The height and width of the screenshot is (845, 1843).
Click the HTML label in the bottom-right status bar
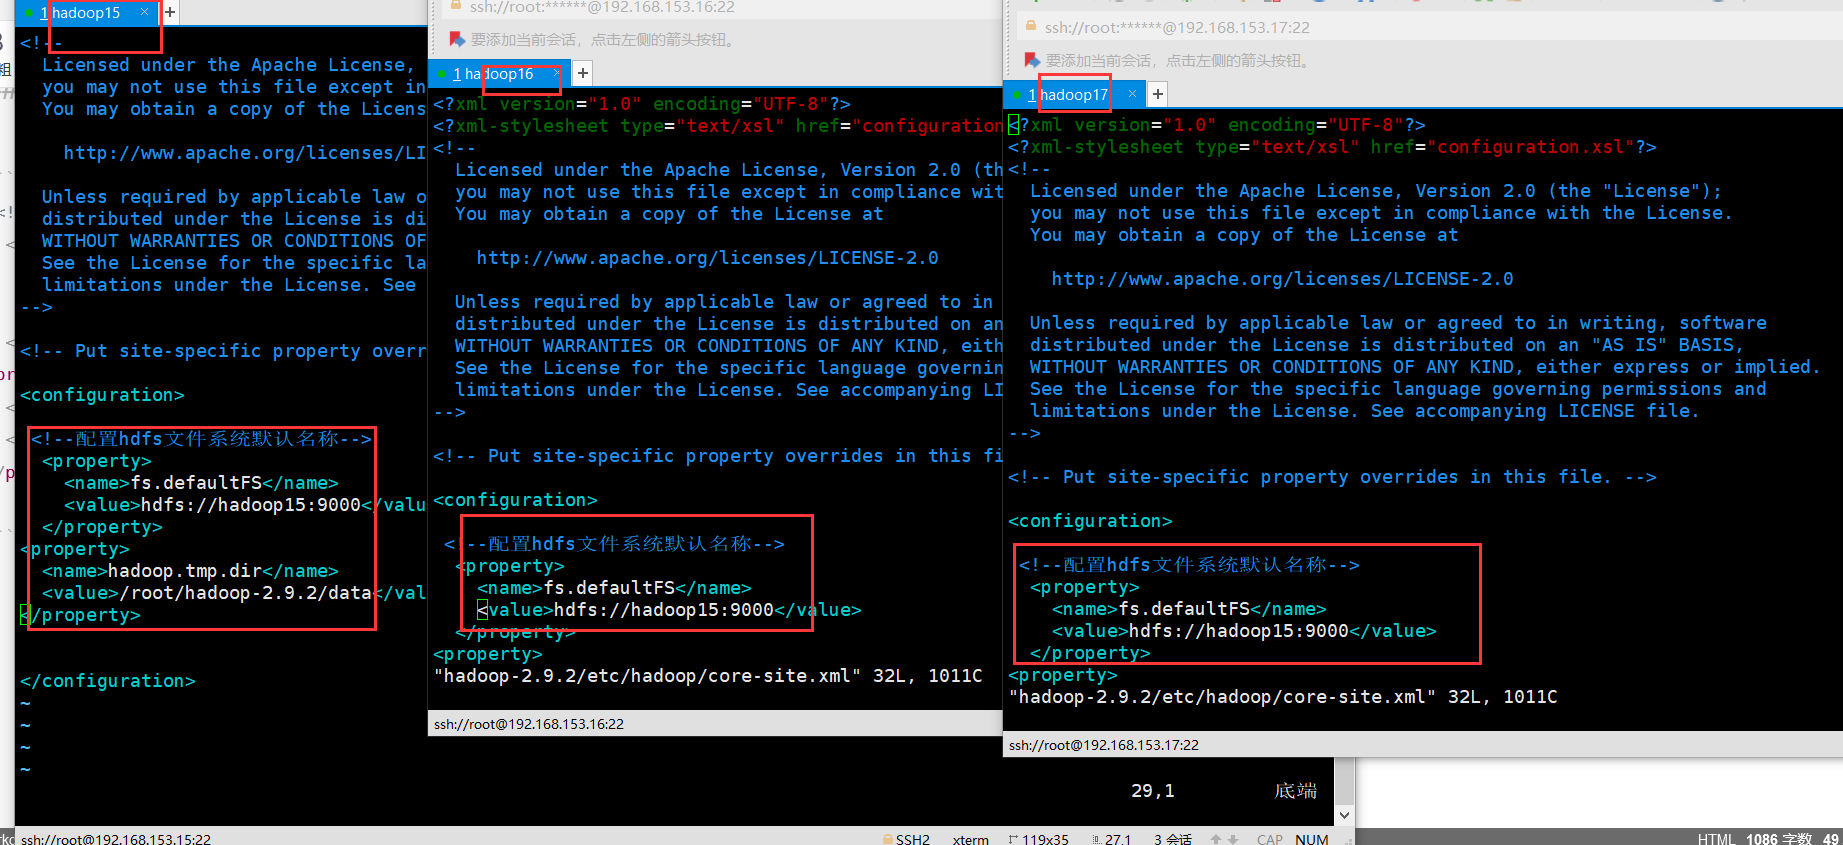(1716, 839)
